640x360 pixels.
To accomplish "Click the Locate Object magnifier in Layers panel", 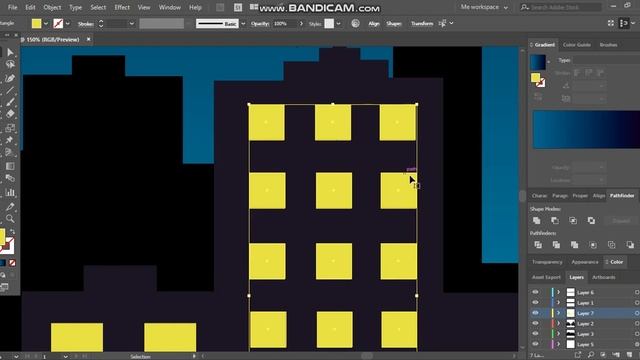I will click(591, 355).
